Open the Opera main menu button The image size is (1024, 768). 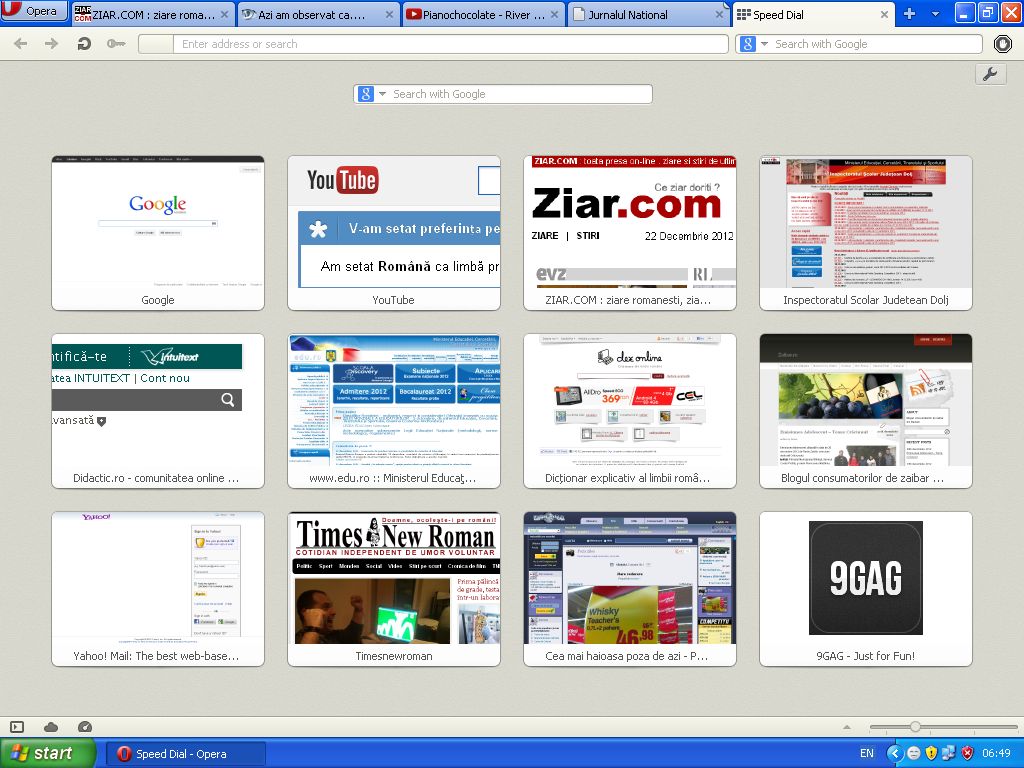tap(34, 10)
